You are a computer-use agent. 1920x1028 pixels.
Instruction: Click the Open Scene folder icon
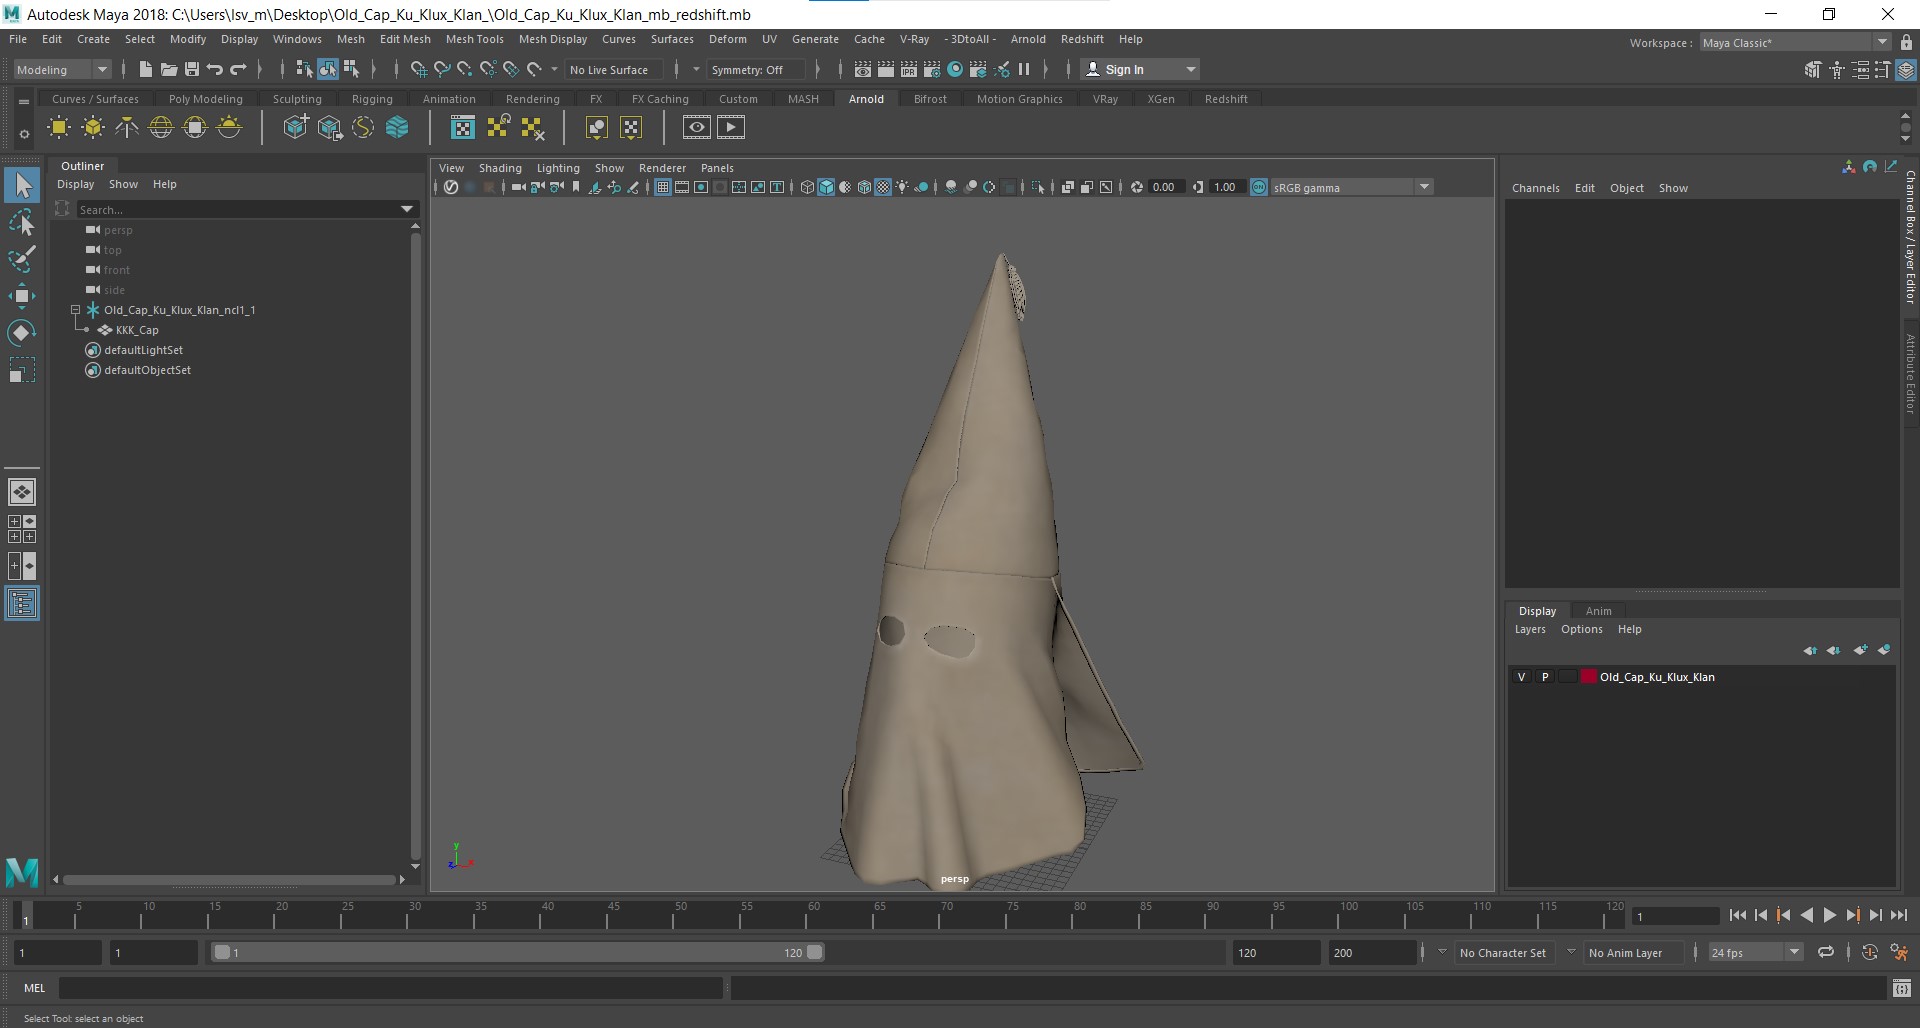168,69
